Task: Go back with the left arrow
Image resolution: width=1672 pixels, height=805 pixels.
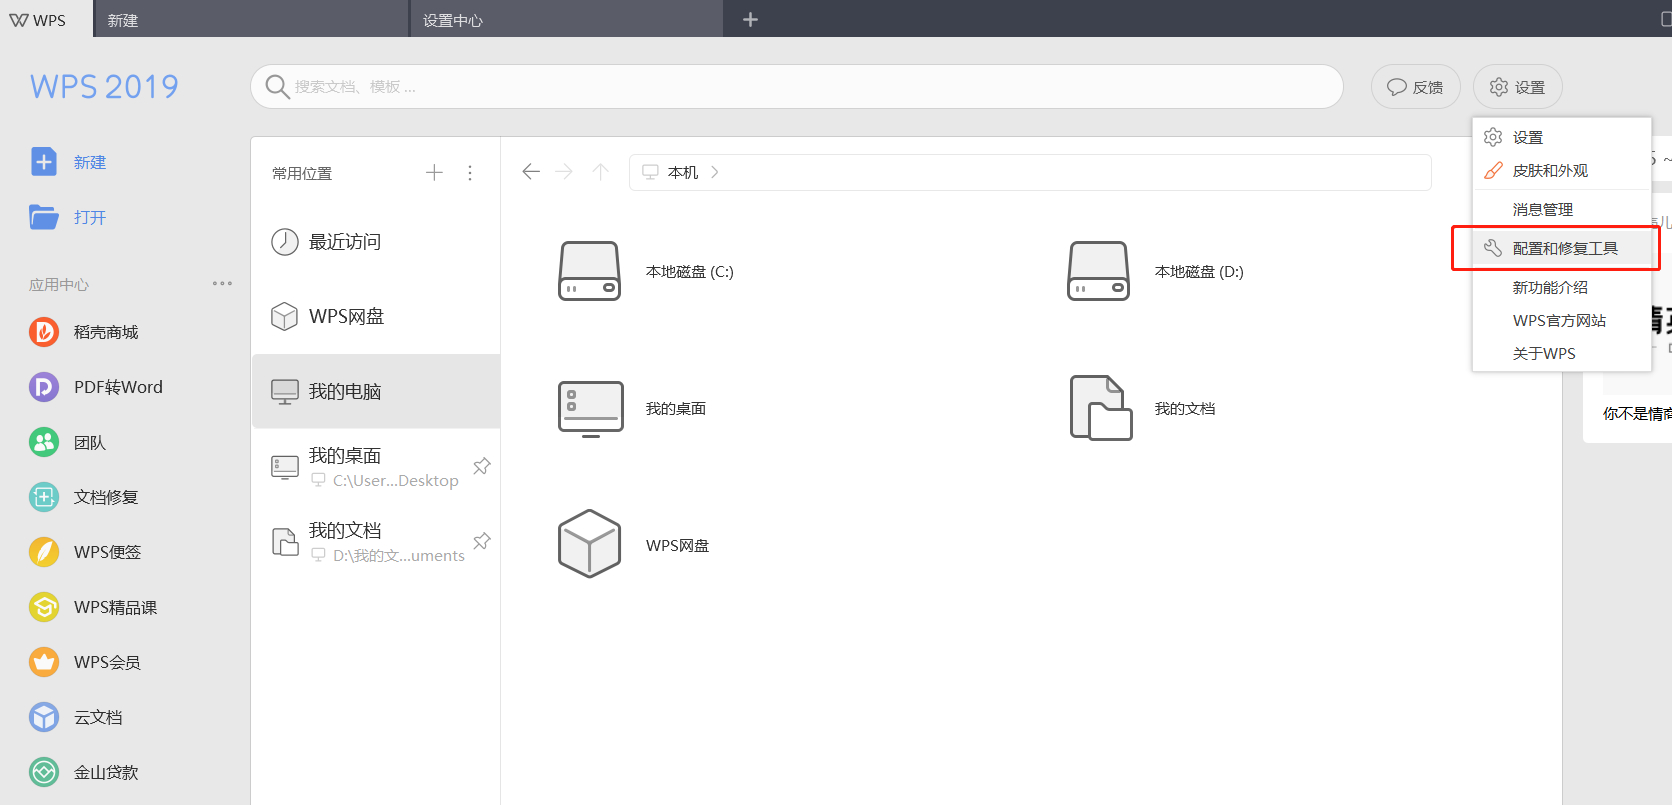Action: point(531,172)
